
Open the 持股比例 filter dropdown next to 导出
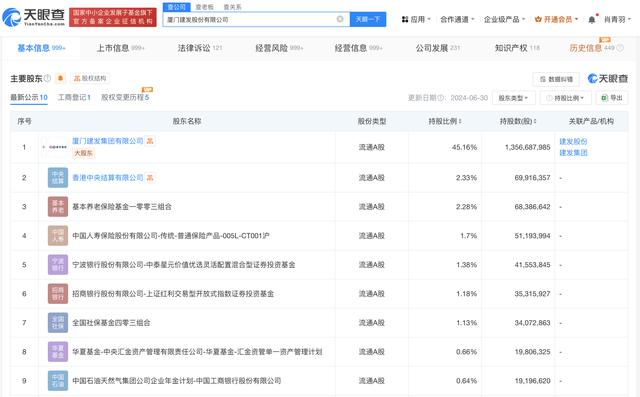pyautogui.click(x=566, y=98)
